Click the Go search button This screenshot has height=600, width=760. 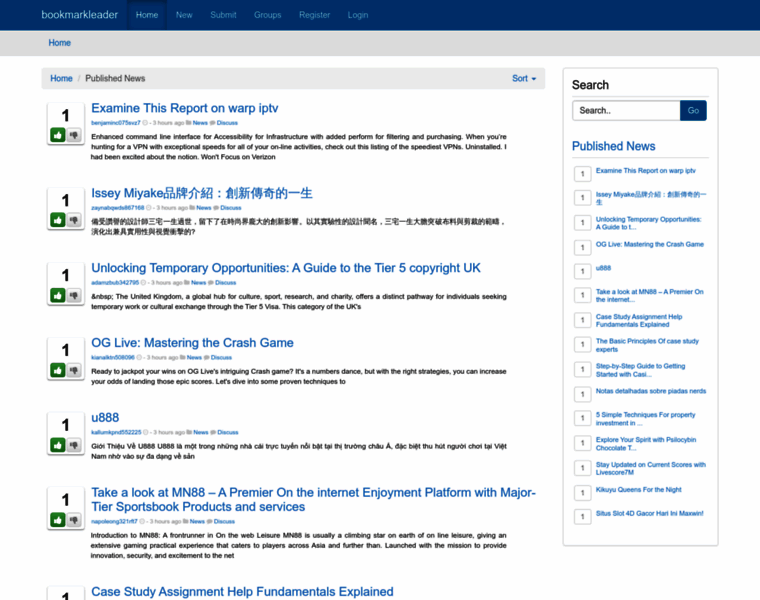[x=693, y=111]
